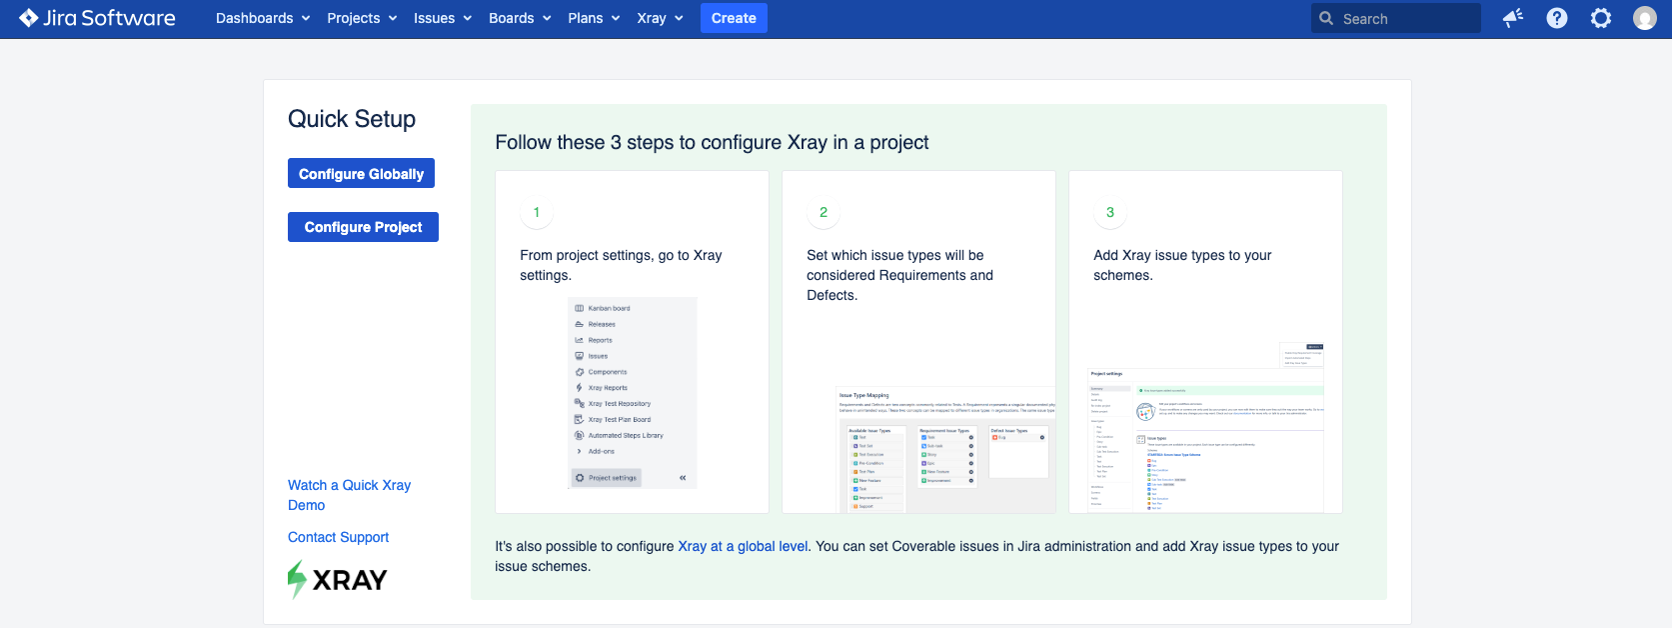The width and height of the screenshot is (1672, 628).
Task: Focus the Search field
Action: tap(1396, 18)
